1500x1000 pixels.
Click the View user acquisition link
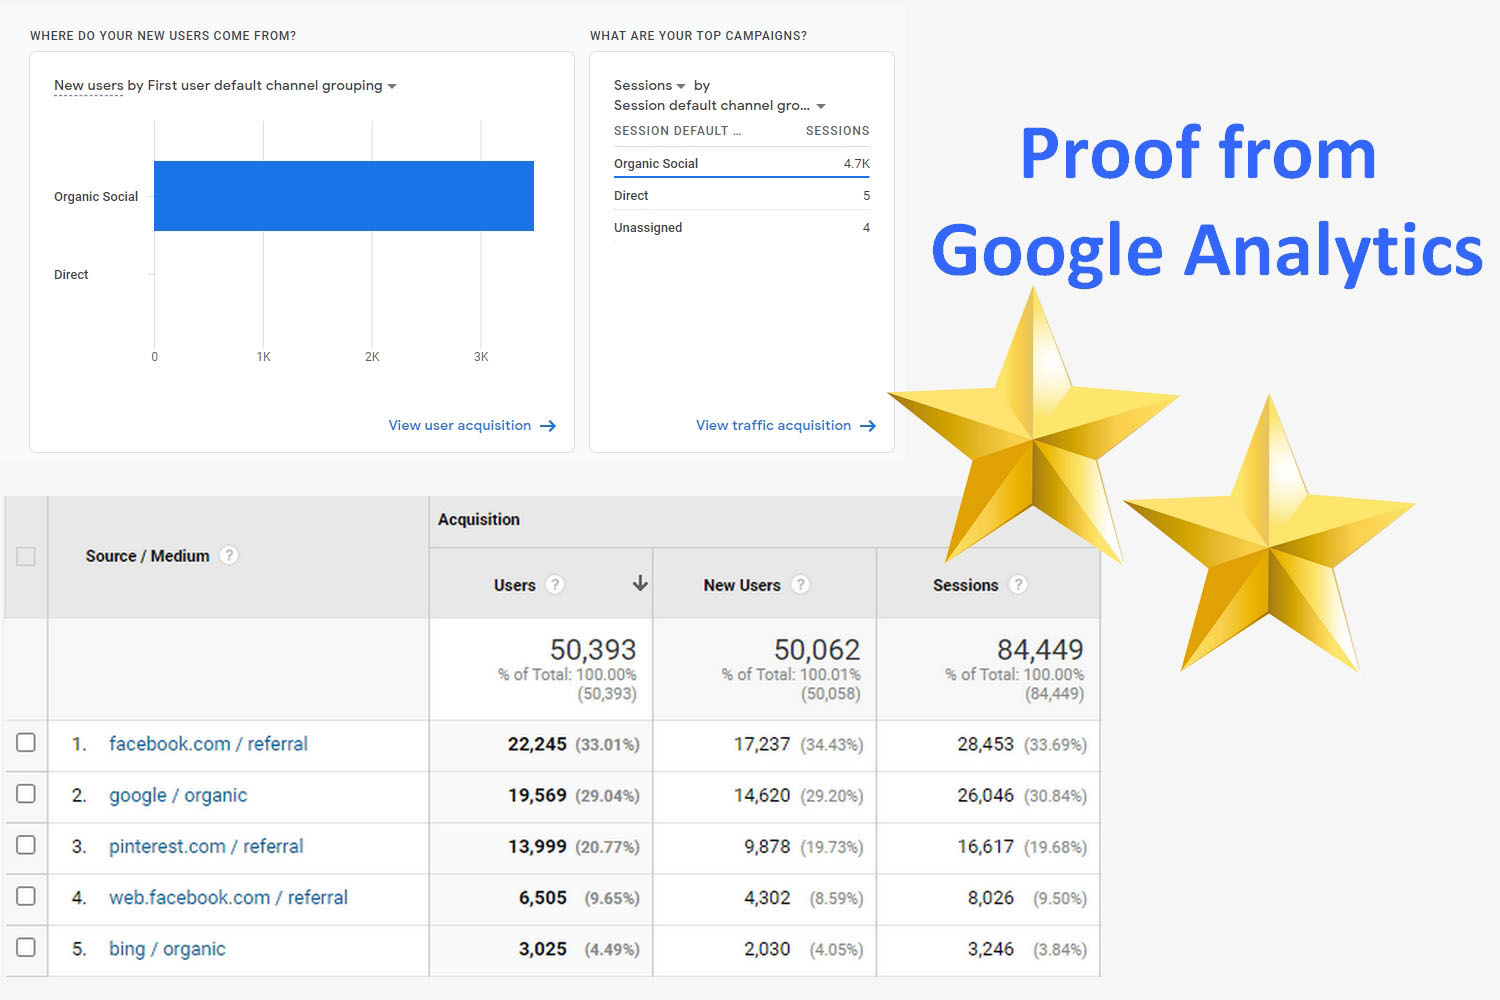pos(460,425)
